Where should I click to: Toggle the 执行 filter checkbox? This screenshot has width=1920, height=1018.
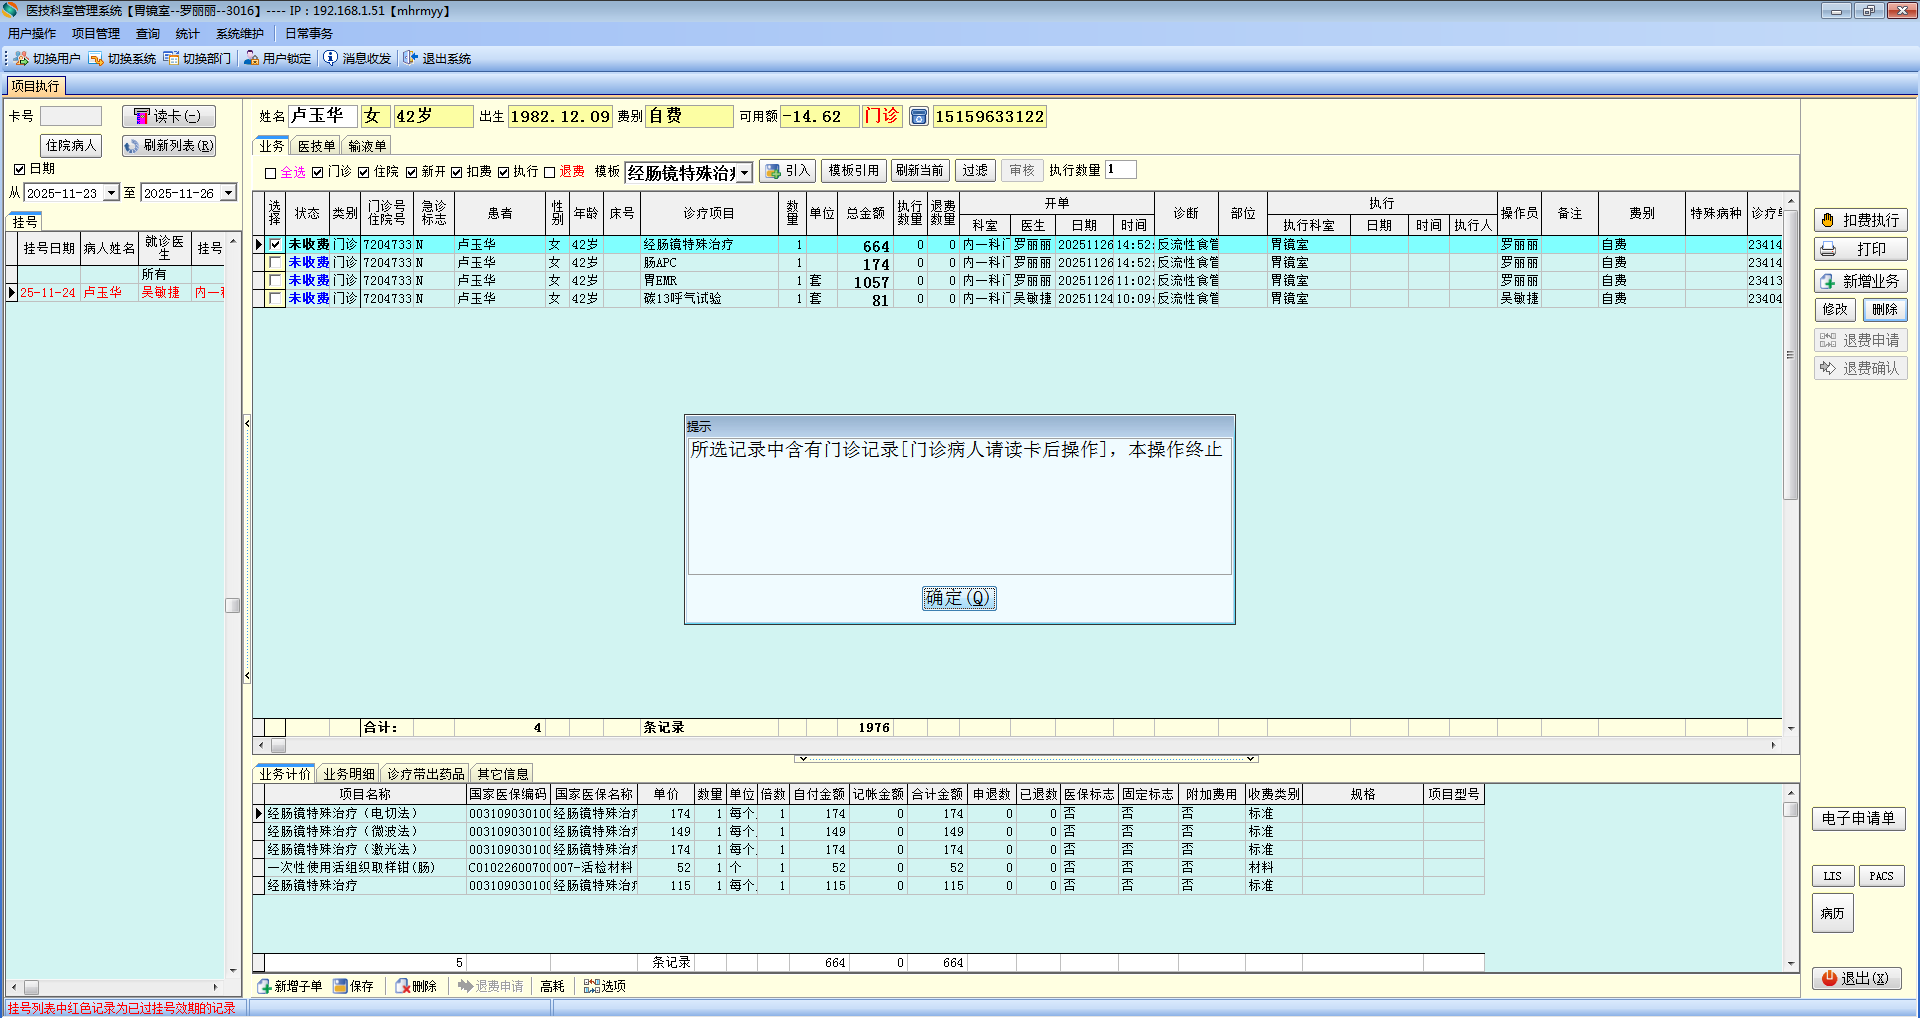point(503,172)
